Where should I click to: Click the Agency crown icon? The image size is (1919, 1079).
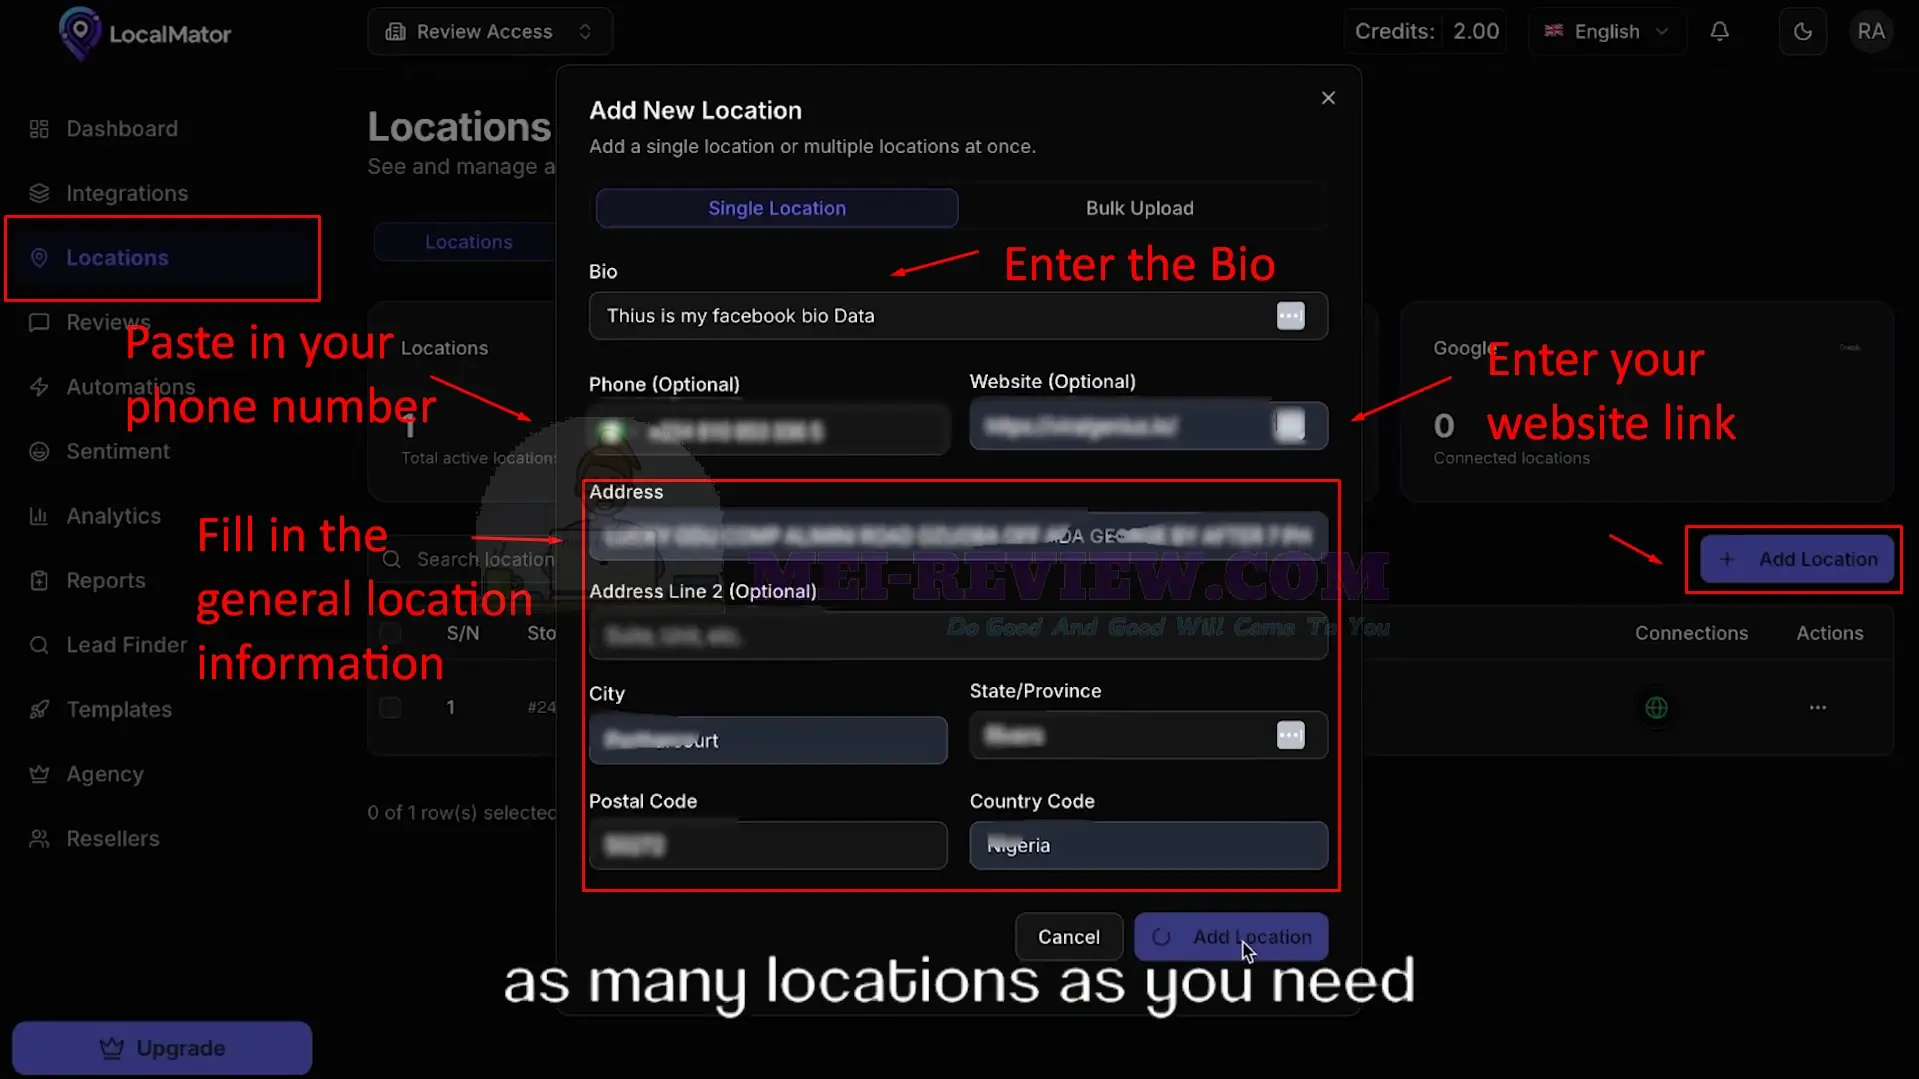[x=39, y=774]
